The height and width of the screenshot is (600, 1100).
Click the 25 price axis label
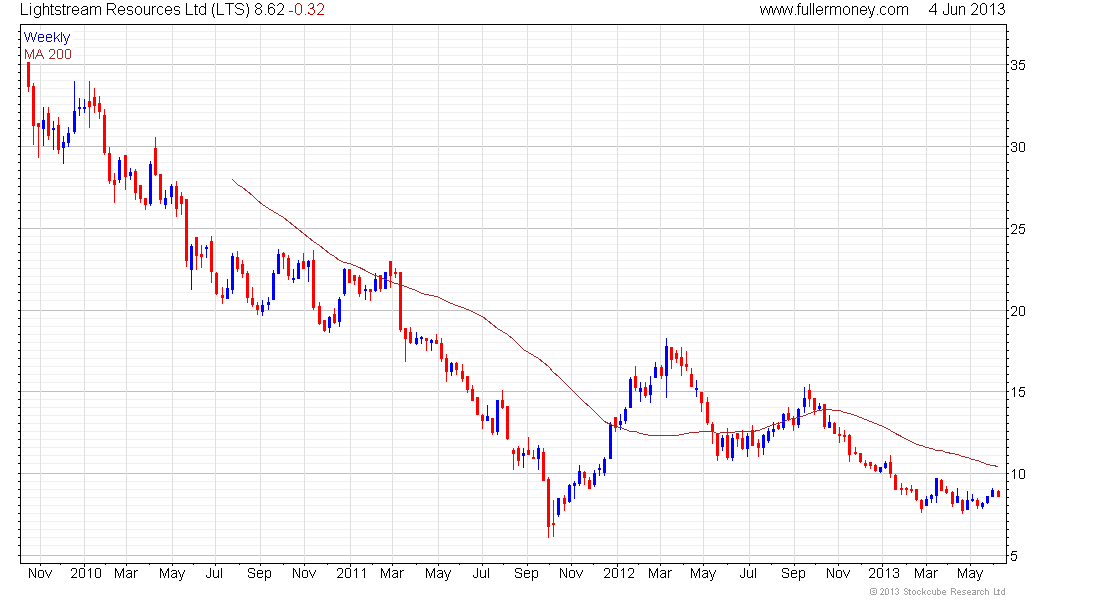(x=1017, y=229)
